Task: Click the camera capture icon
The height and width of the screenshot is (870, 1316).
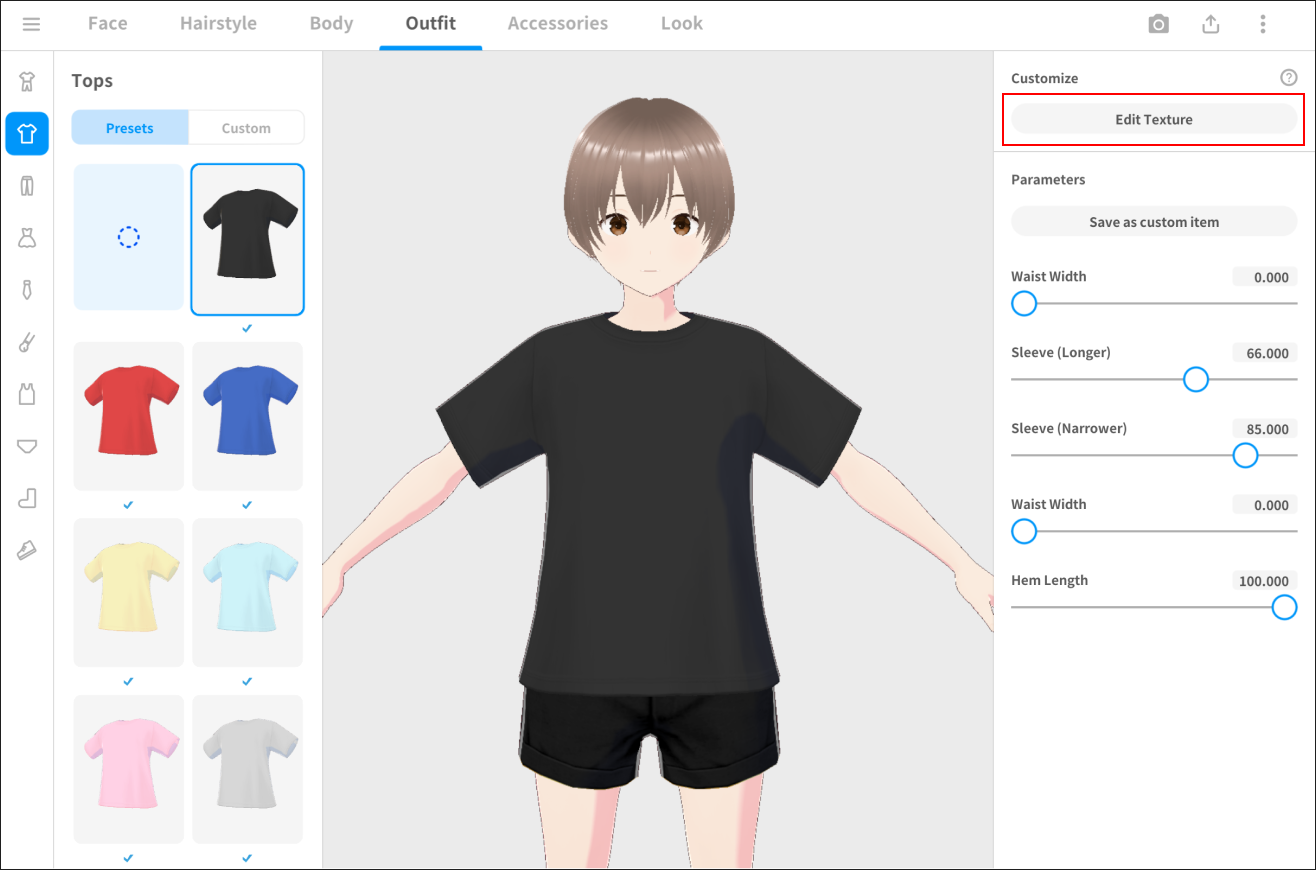Action: [x=1158, y=24]
